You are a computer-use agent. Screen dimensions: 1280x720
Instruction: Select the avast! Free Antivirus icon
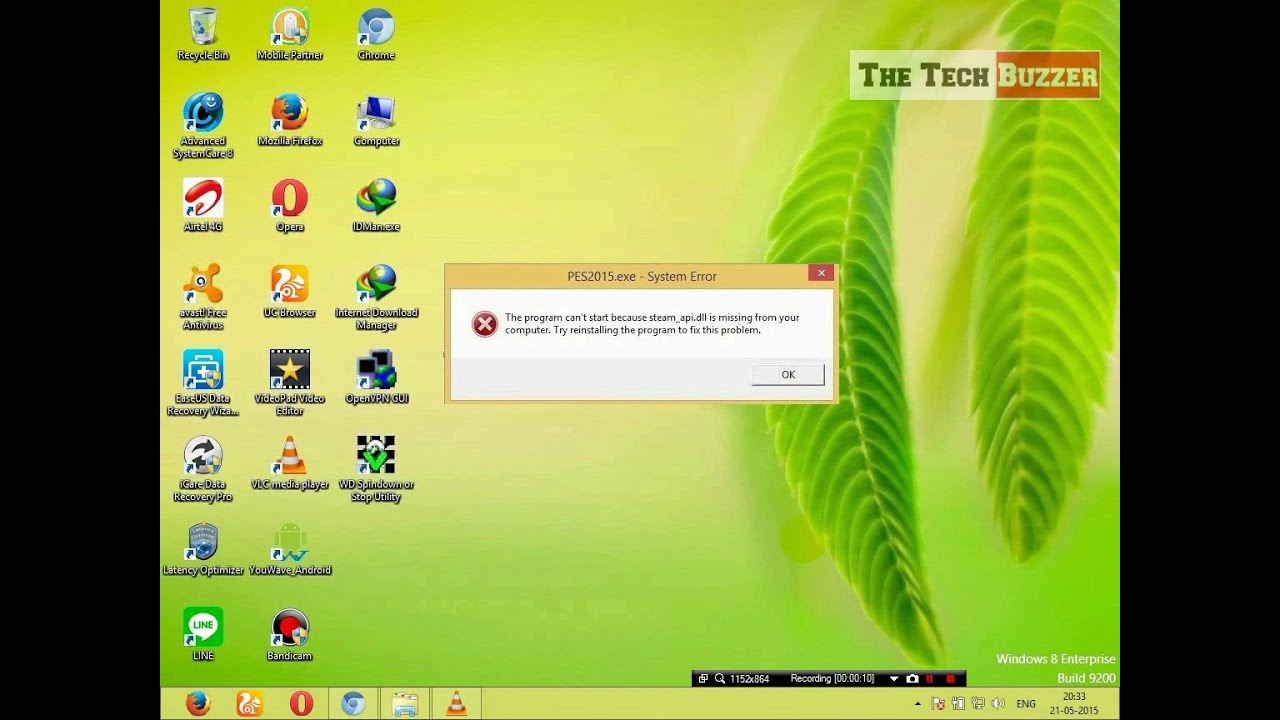(203, 297)
